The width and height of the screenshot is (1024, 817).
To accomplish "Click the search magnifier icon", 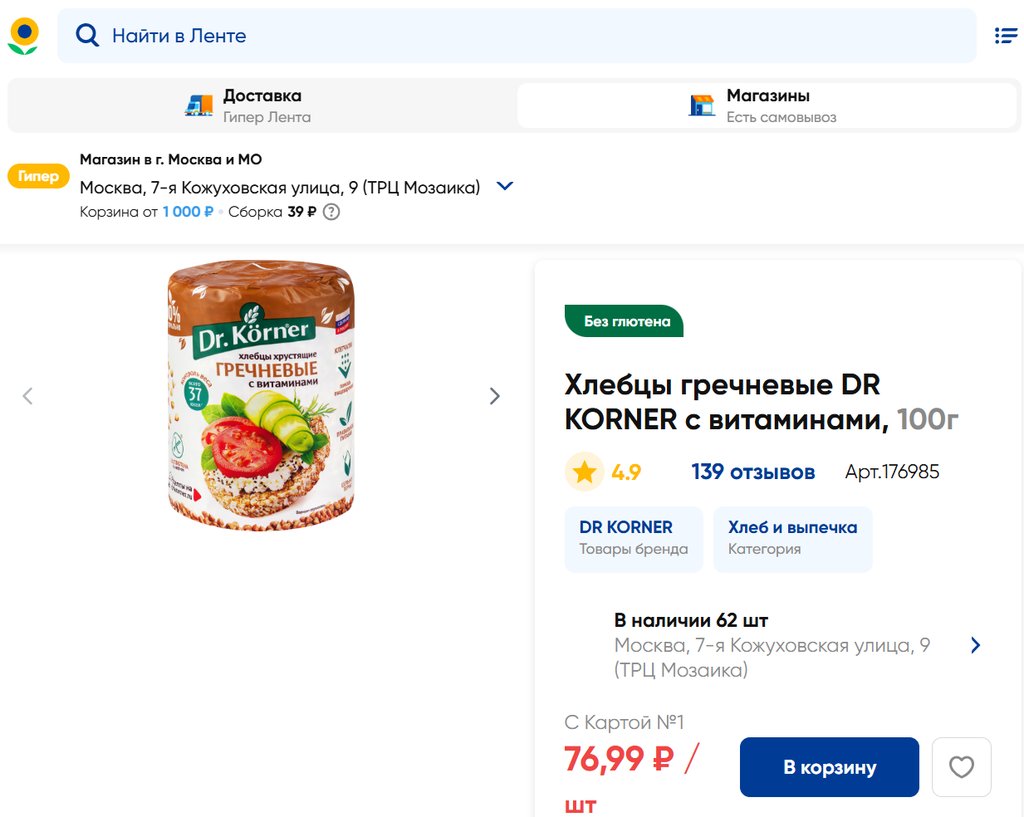I will 88,36.
